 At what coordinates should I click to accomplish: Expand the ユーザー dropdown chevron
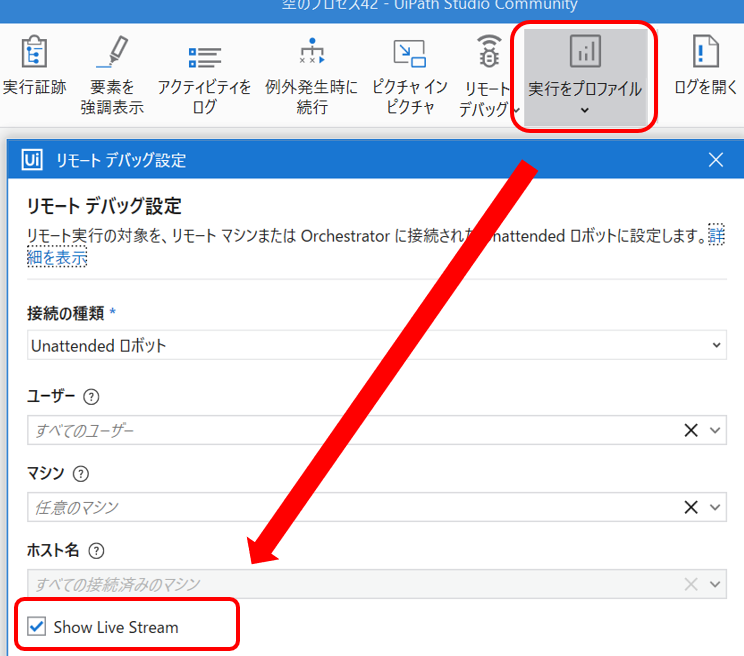pos(715,430)
